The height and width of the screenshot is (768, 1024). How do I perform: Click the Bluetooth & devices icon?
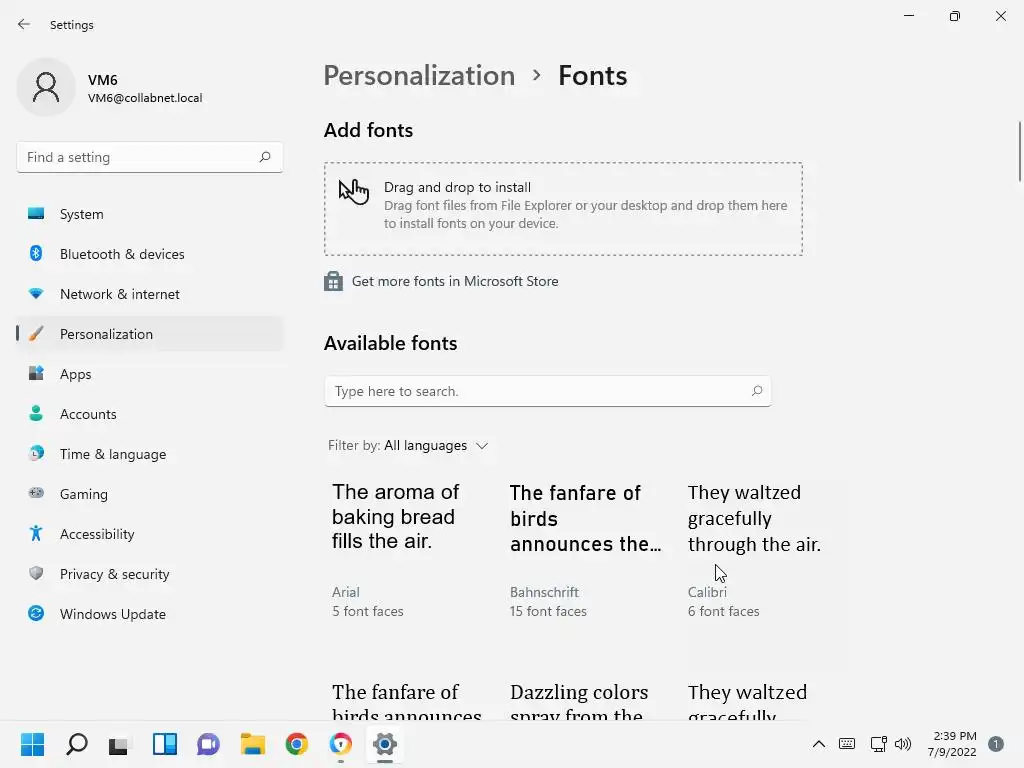(x=36, y=254)
